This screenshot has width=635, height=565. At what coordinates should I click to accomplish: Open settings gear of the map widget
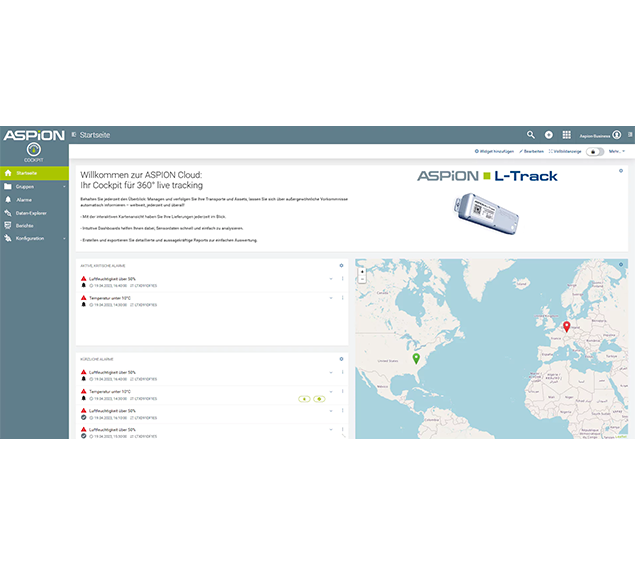621,264
